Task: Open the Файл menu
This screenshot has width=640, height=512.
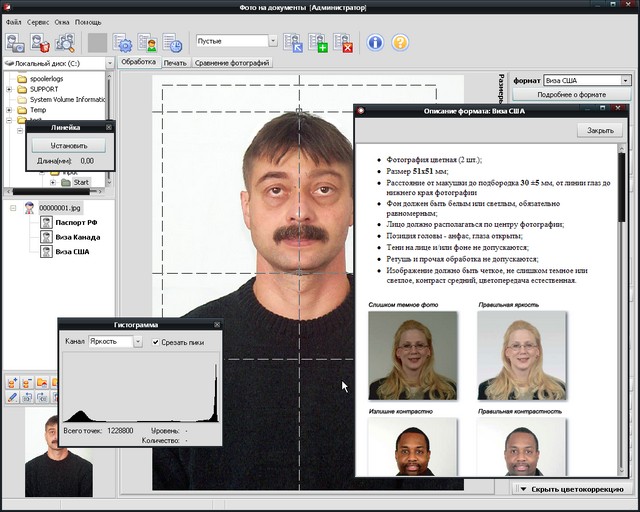Action: pyautogui.click(x=13, y=22)
